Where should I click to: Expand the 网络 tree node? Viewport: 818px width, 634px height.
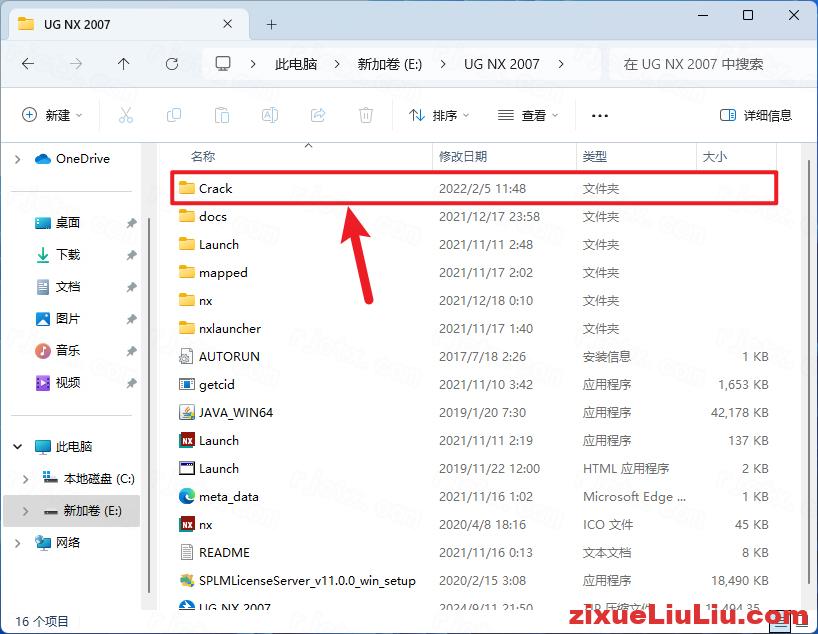(18, 543)
